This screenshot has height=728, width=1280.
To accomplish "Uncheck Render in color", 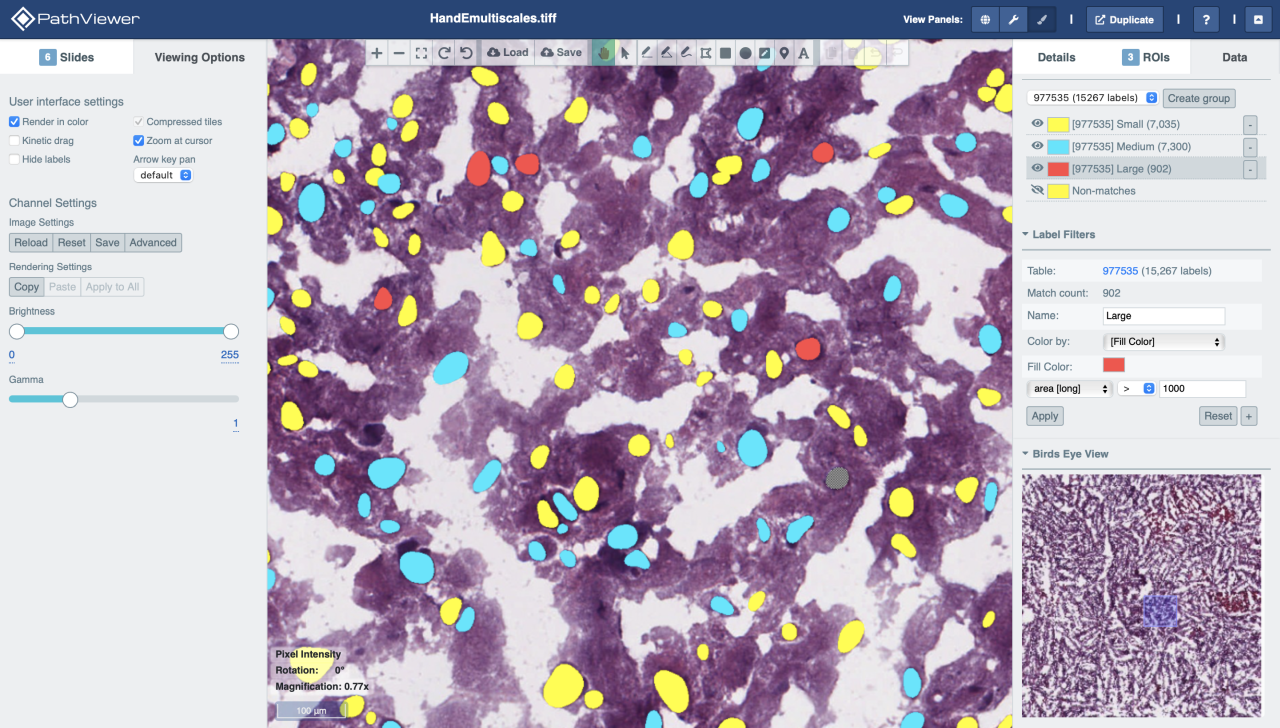I will tap(14, 122).
